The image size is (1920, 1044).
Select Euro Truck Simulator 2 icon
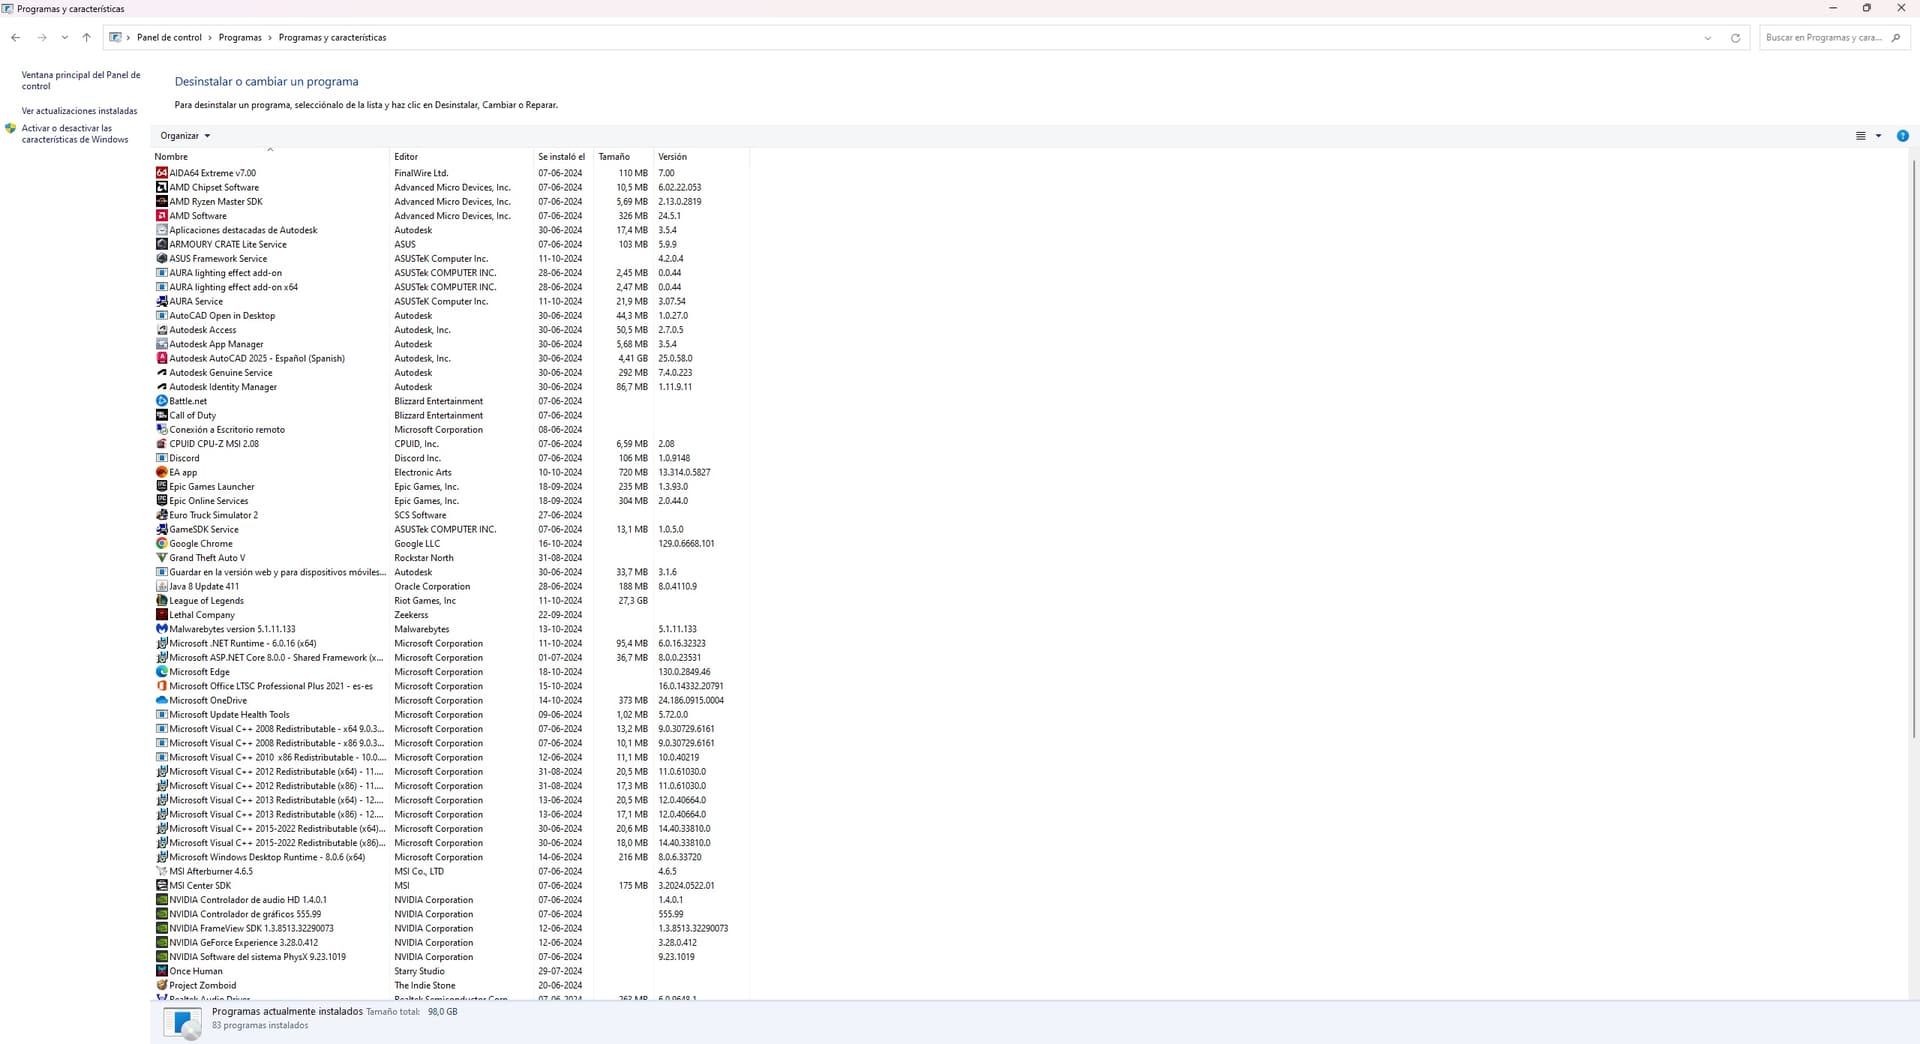coord(162,515)
